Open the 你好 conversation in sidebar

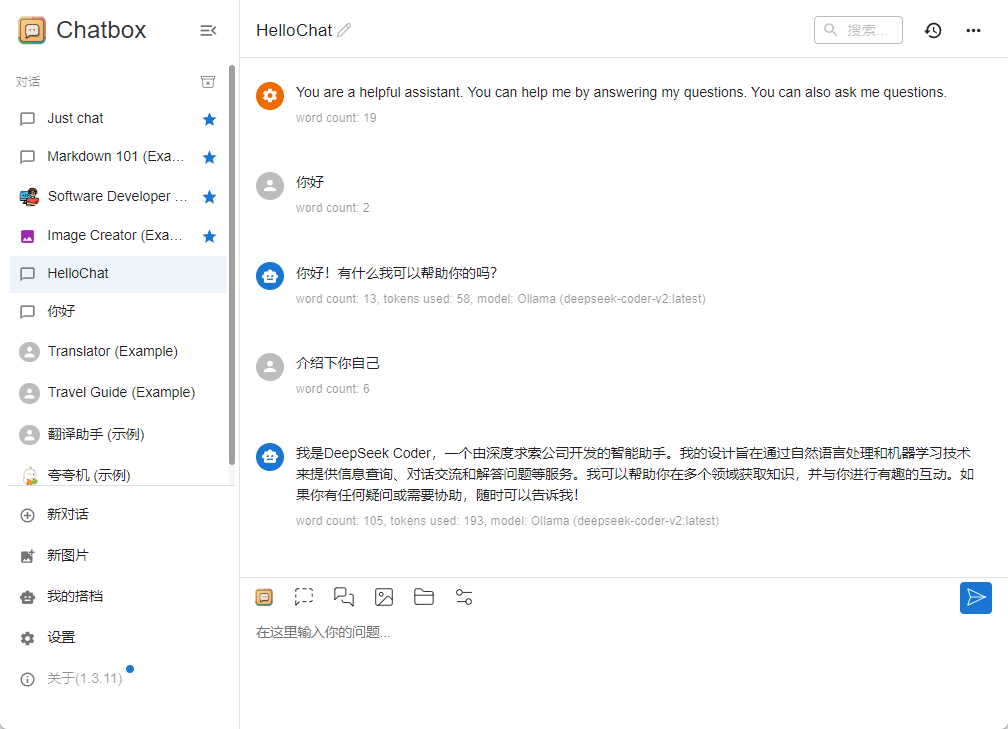tap(118, 312)
